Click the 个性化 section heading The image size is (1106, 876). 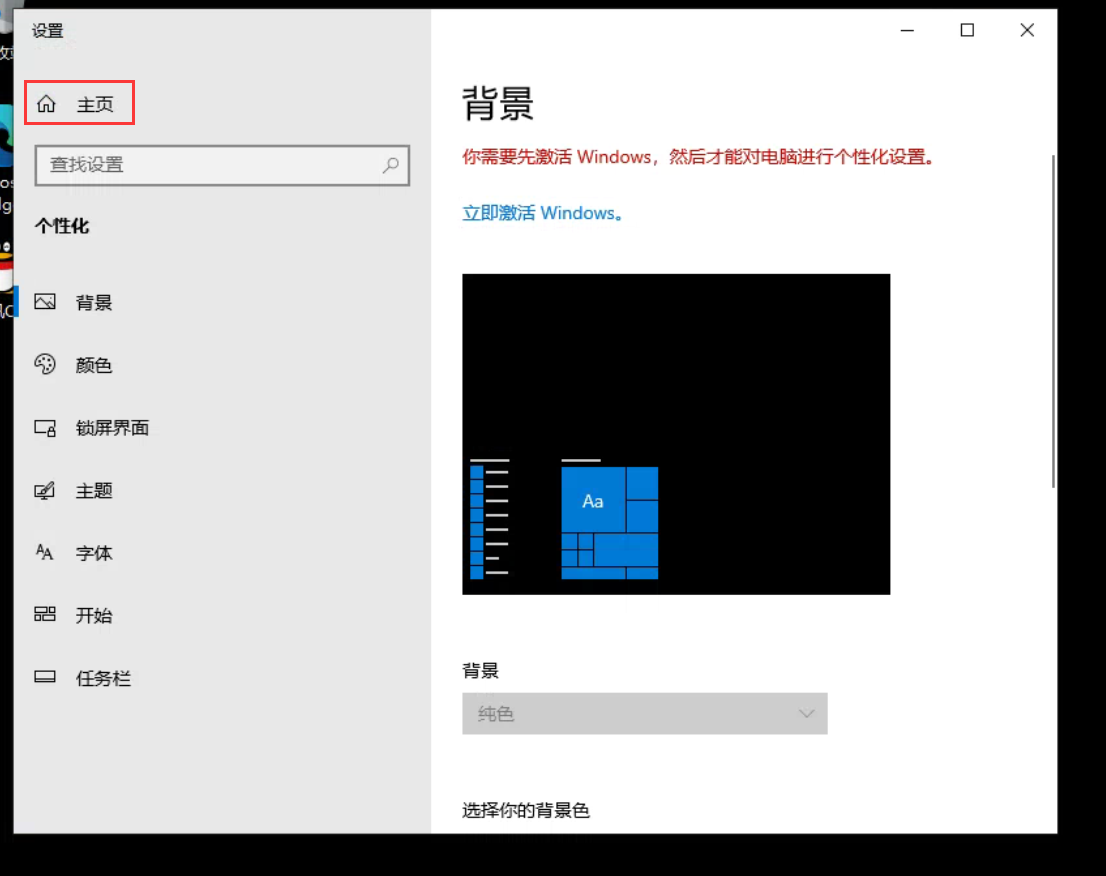pos(62,226)
